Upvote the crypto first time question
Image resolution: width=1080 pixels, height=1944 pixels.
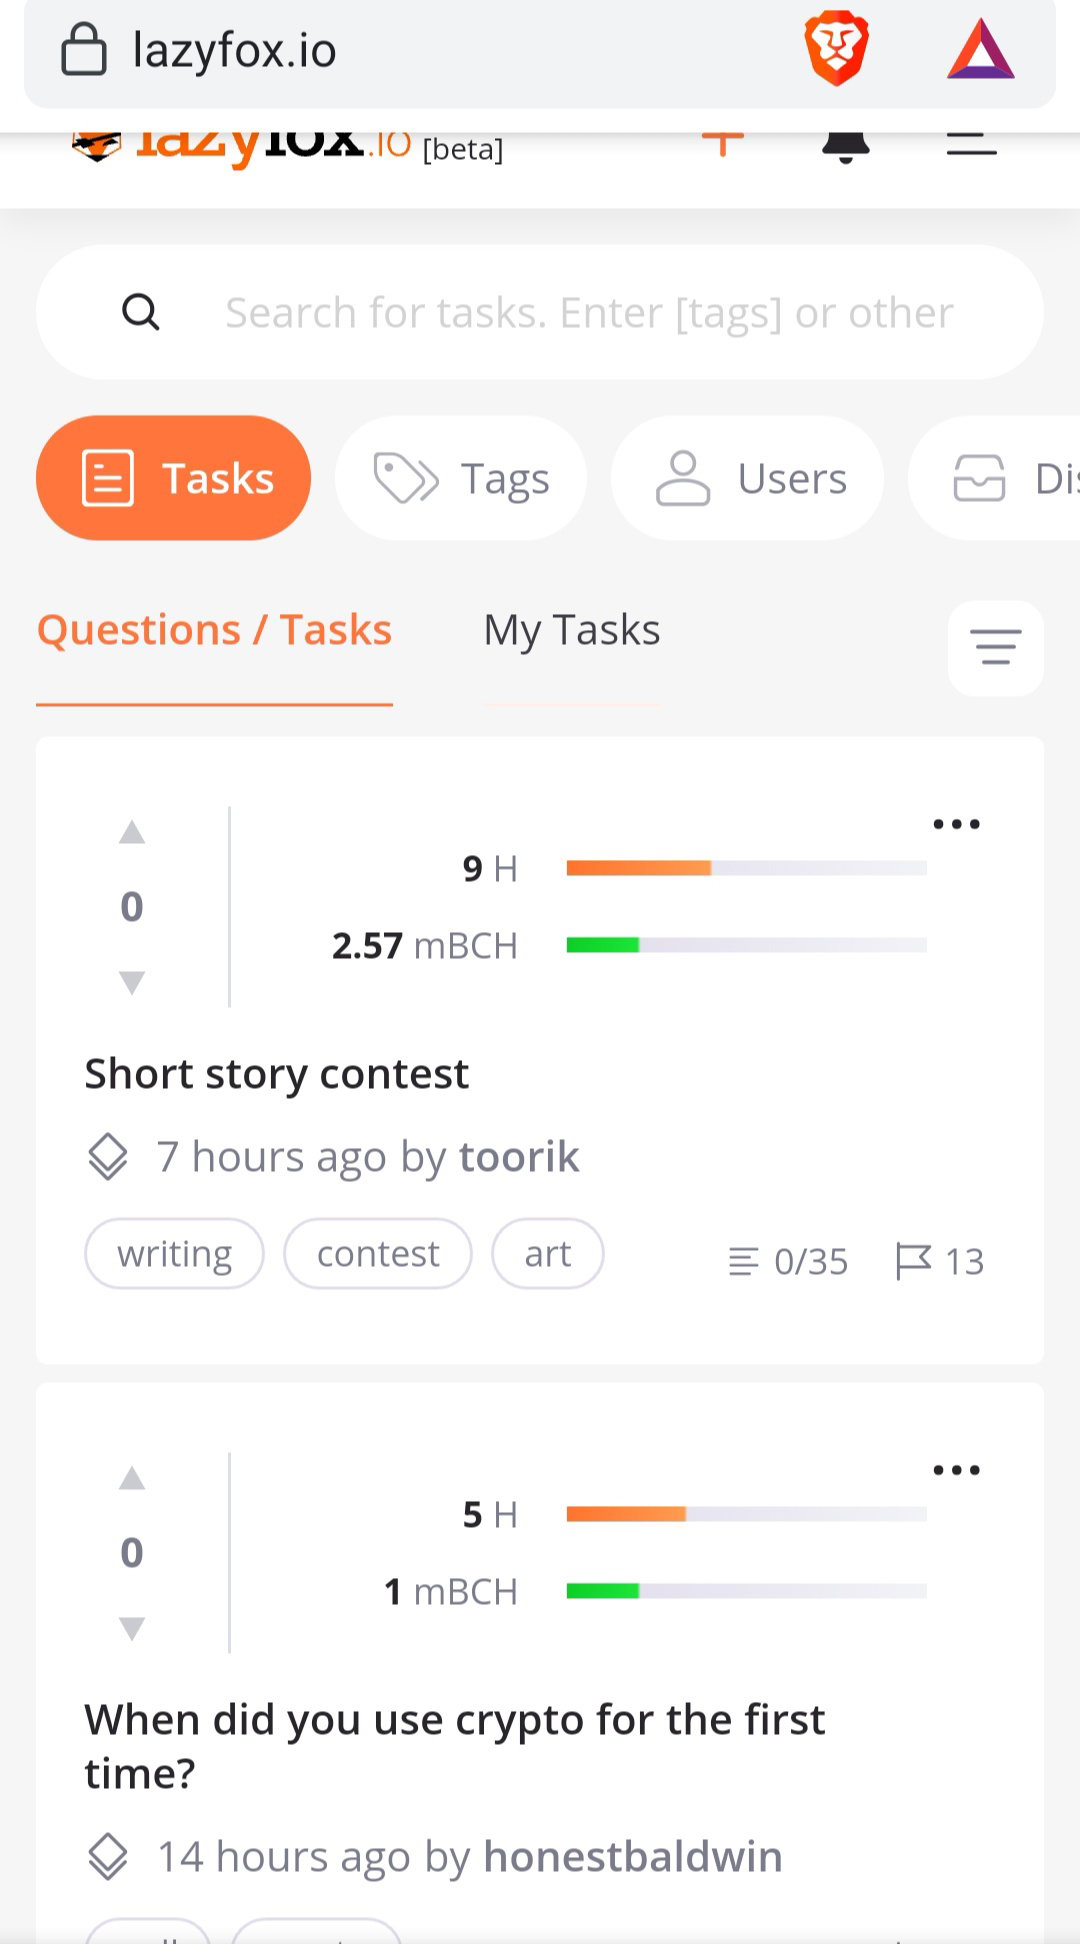coord(132,1478)
